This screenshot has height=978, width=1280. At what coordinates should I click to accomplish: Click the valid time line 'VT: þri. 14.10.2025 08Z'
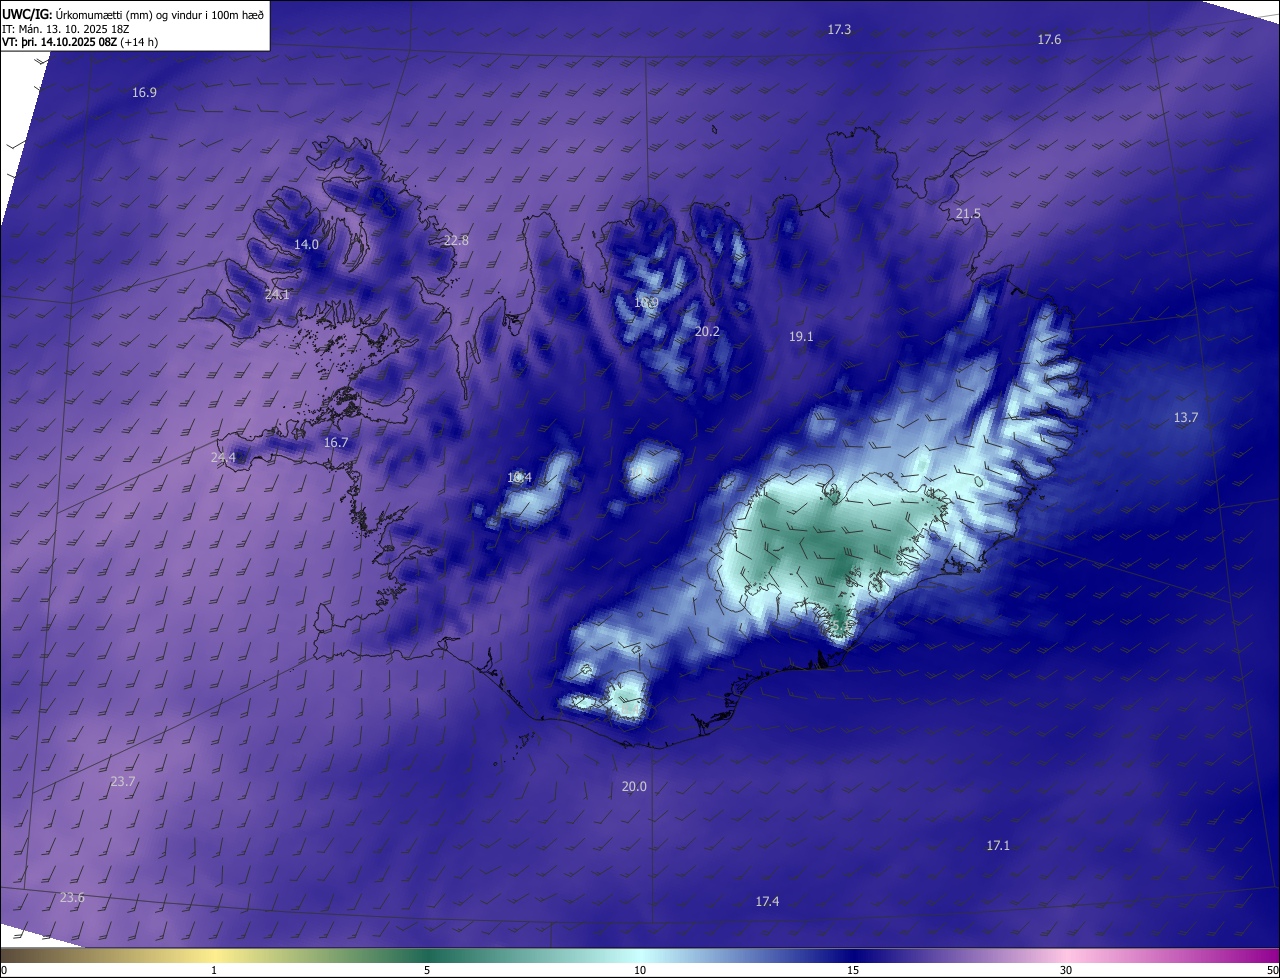pos(60,42)
